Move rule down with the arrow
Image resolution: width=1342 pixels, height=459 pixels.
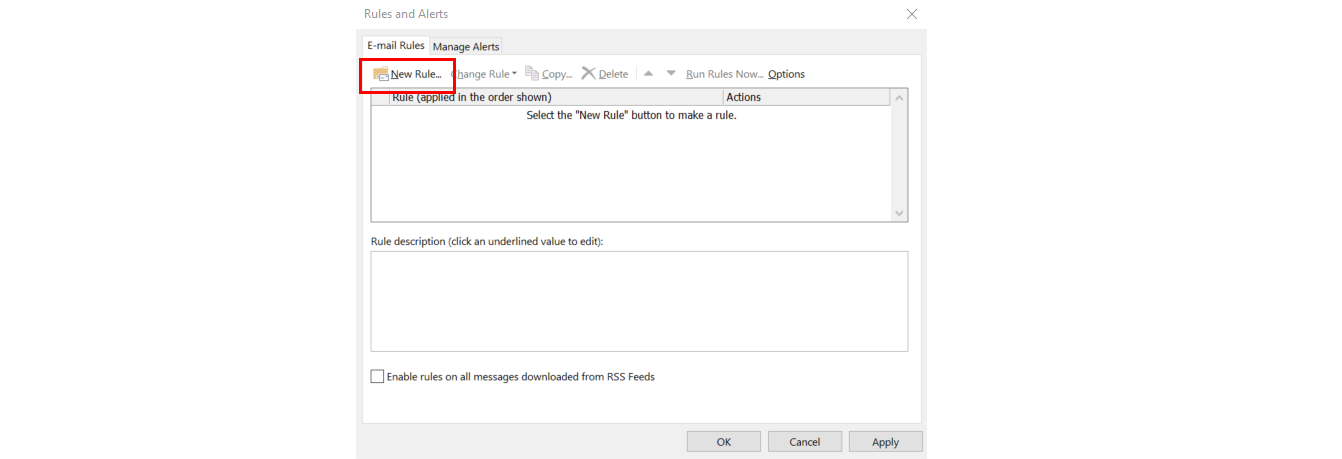coord(671,73)
